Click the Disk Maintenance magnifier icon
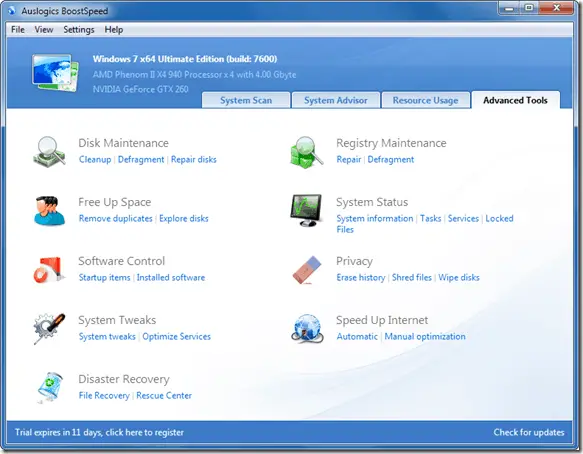 (x=49, y=151)
